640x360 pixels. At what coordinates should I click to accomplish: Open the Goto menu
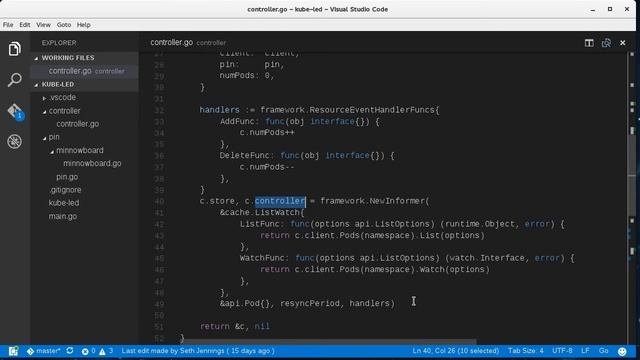click(x=64, y=25)
